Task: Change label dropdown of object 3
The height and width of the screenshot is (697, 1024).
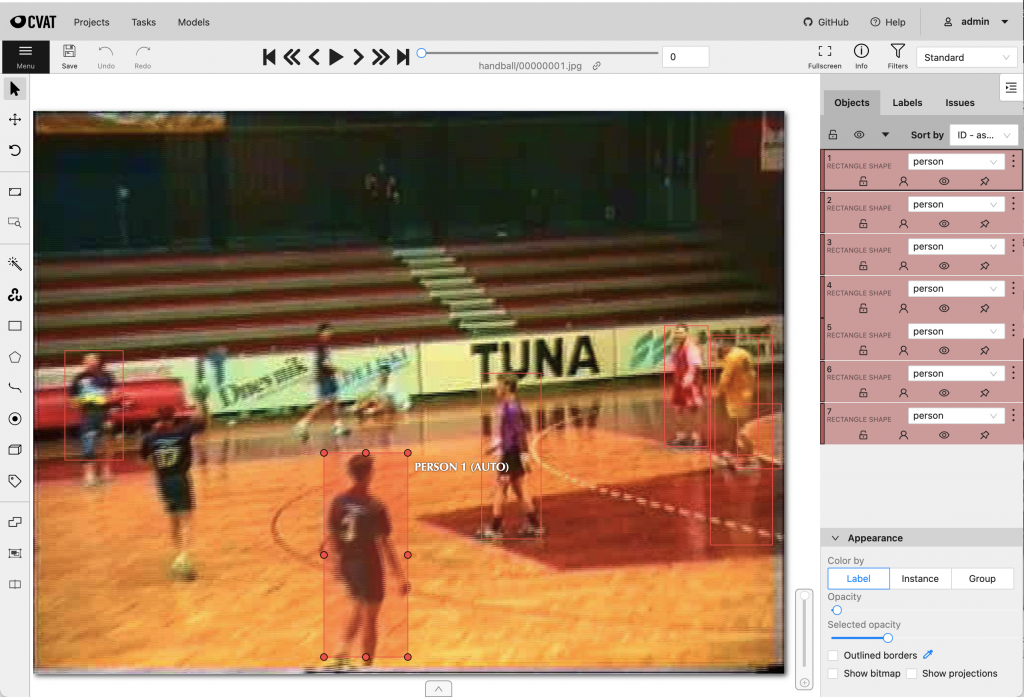Action: 954,246
